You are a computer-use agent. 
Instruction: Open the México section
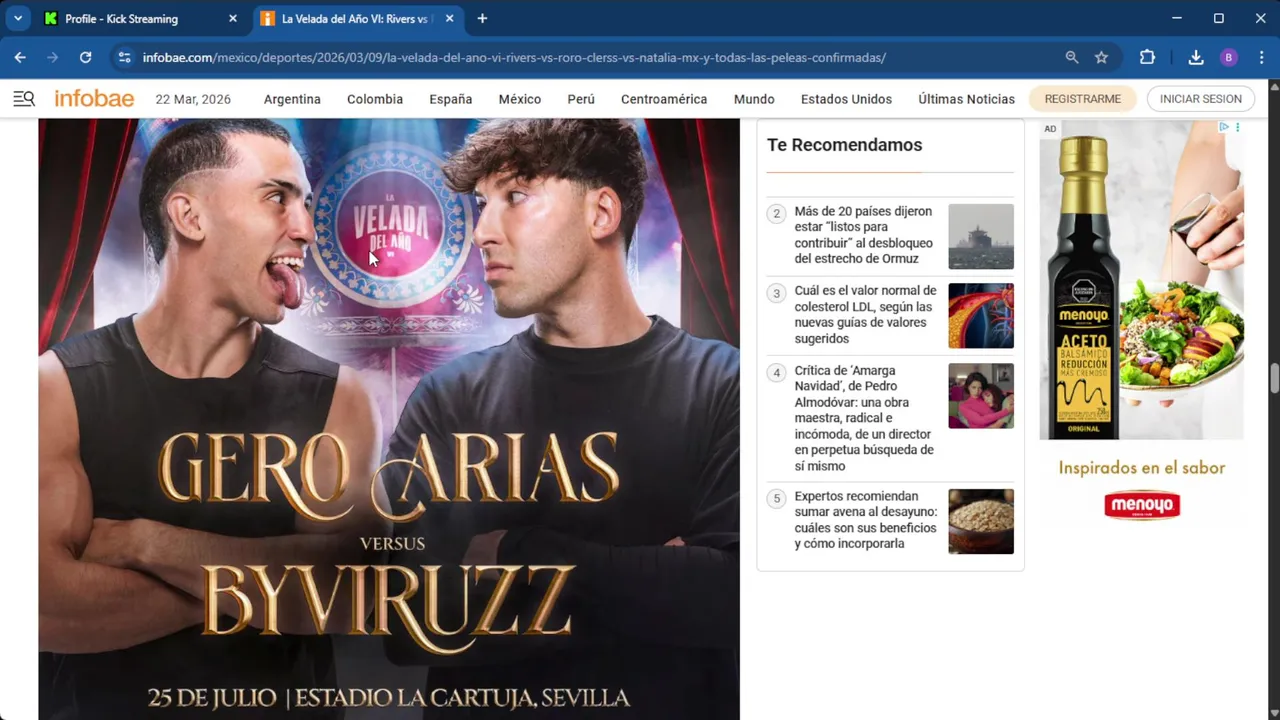pyautogui.click(x=520, y=99)
